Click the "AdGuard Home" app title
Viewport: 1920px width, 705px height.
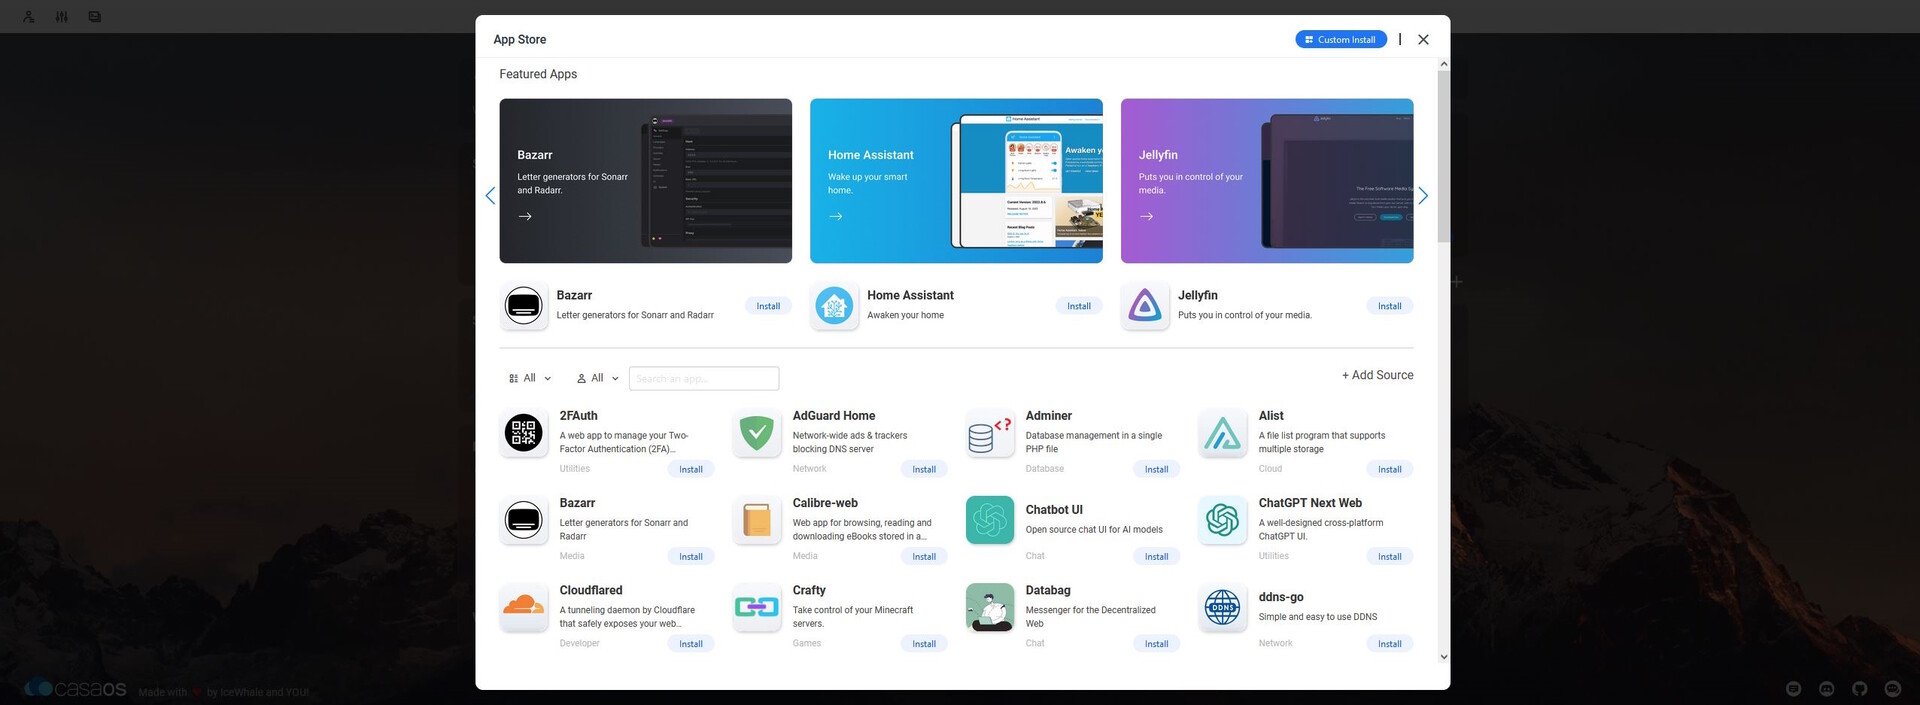click(x=834, y=416)
